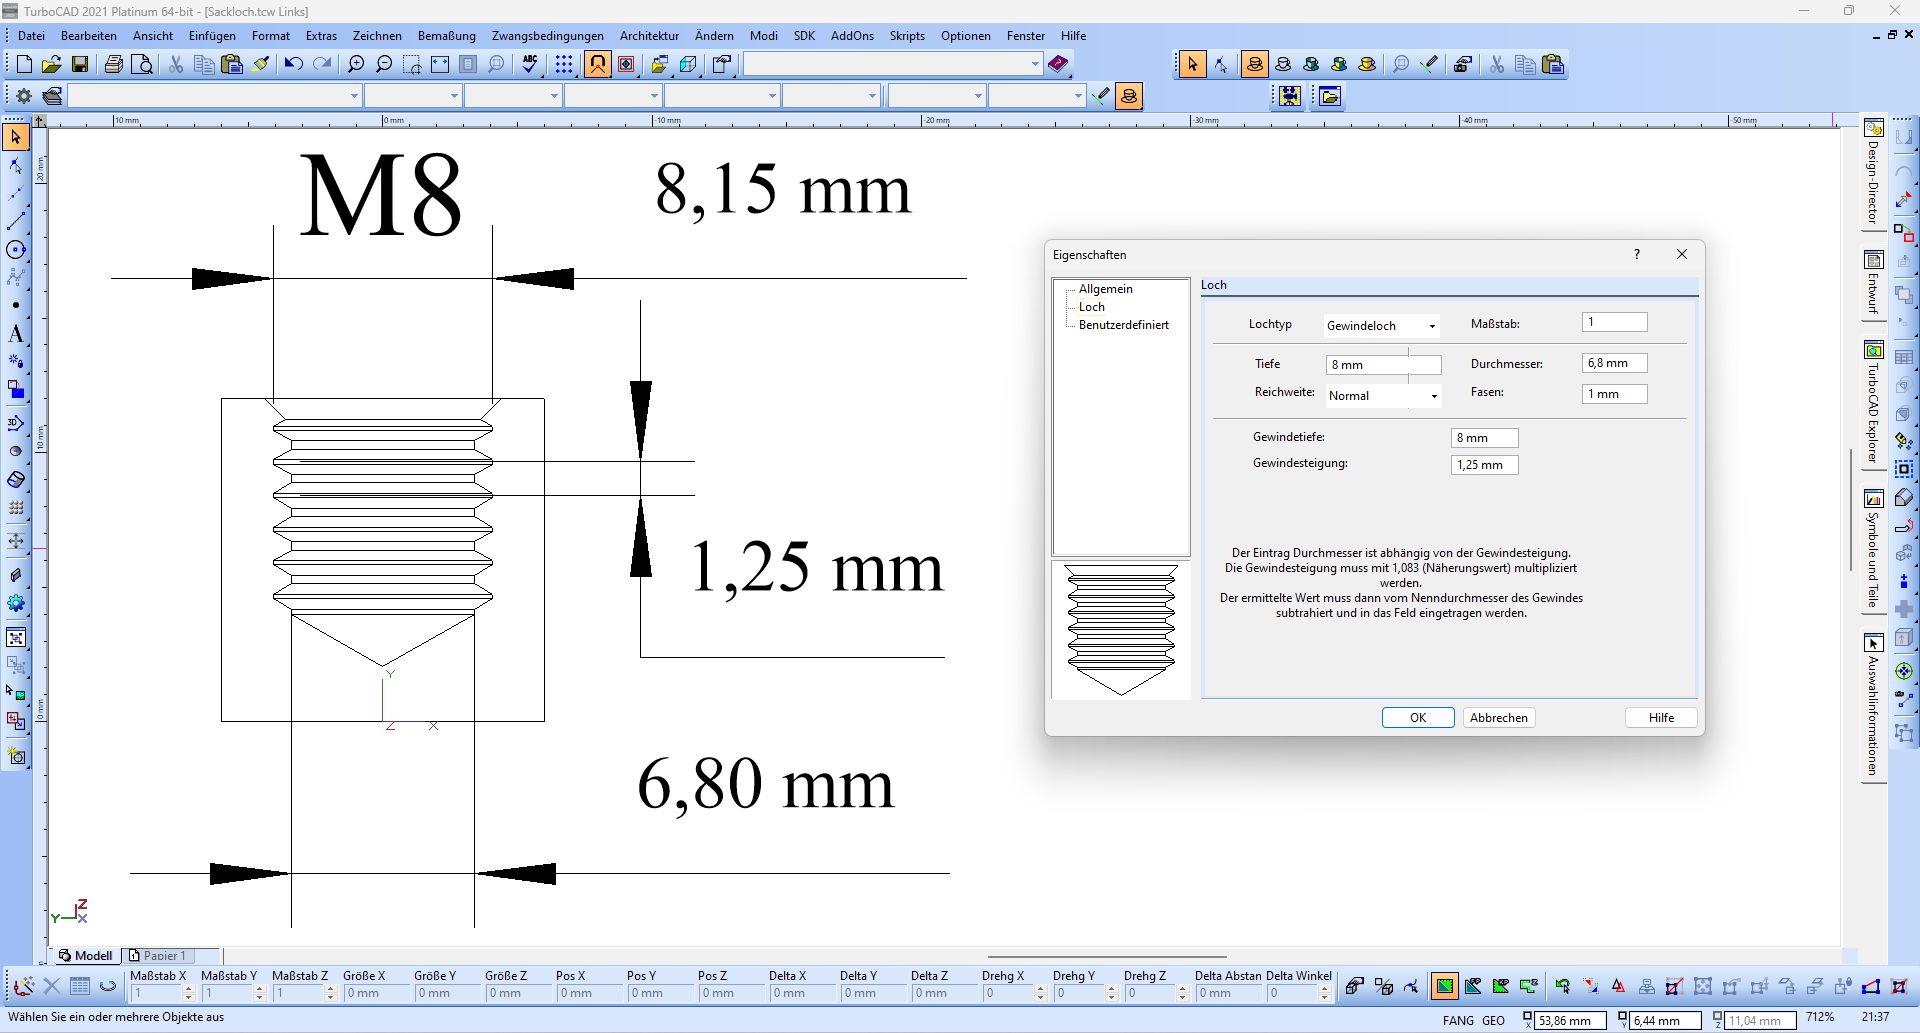Click the spell check ABC icon
The image size is (1920, 1033).
click(x=530, y=65)
